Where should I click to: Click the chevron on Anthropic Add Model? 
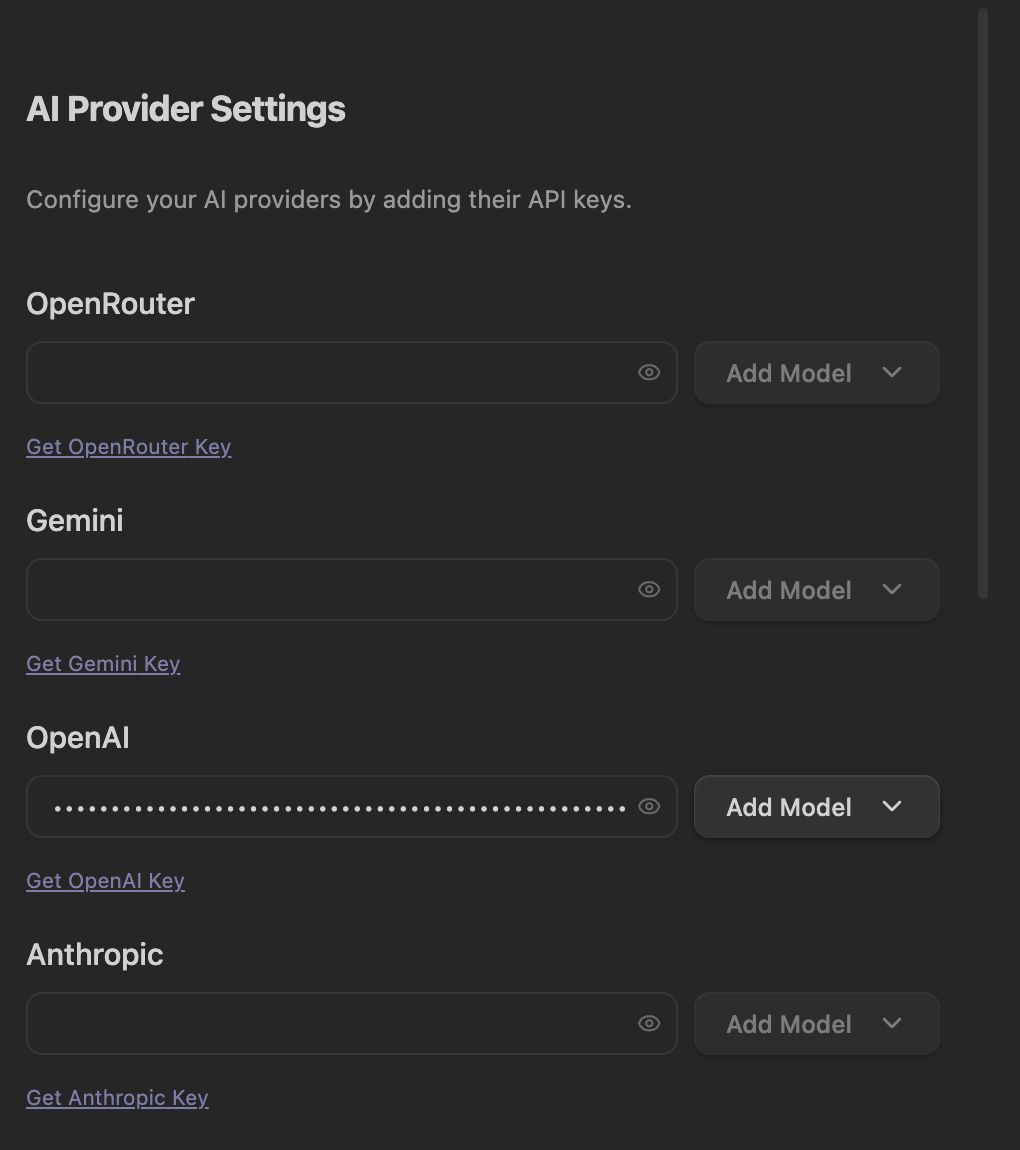892,1023
